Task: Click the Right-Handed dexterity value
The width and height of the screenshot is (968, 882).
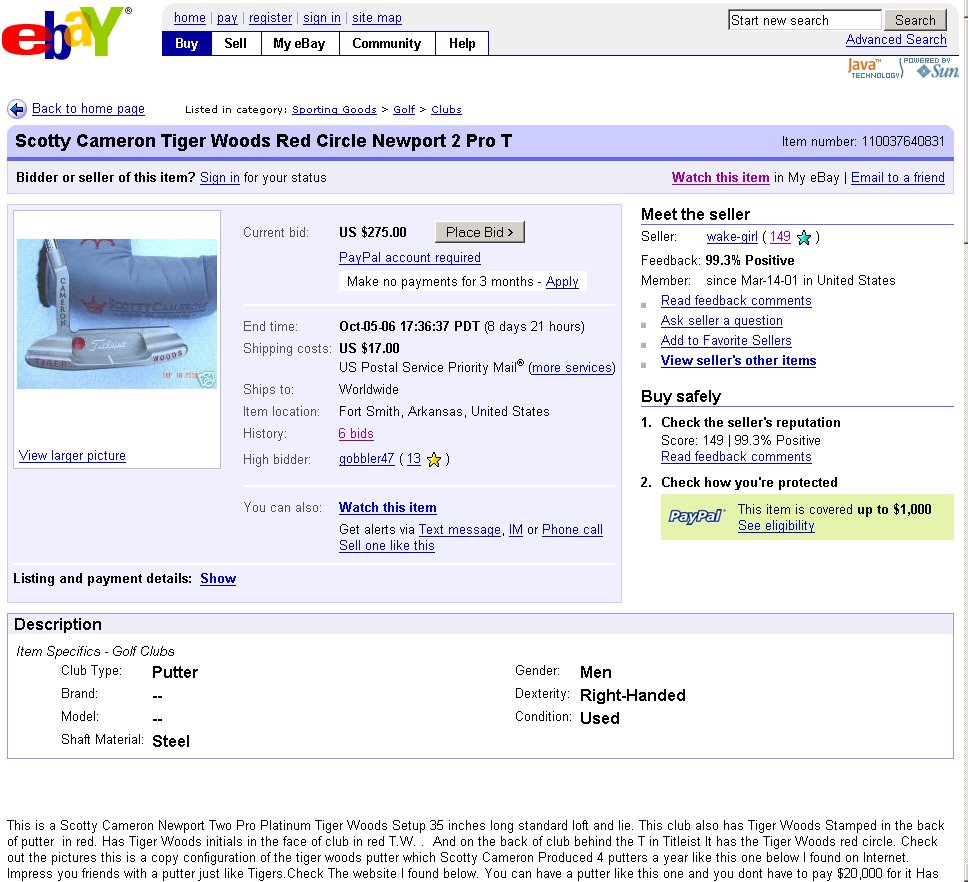Action: pos(633,695)
